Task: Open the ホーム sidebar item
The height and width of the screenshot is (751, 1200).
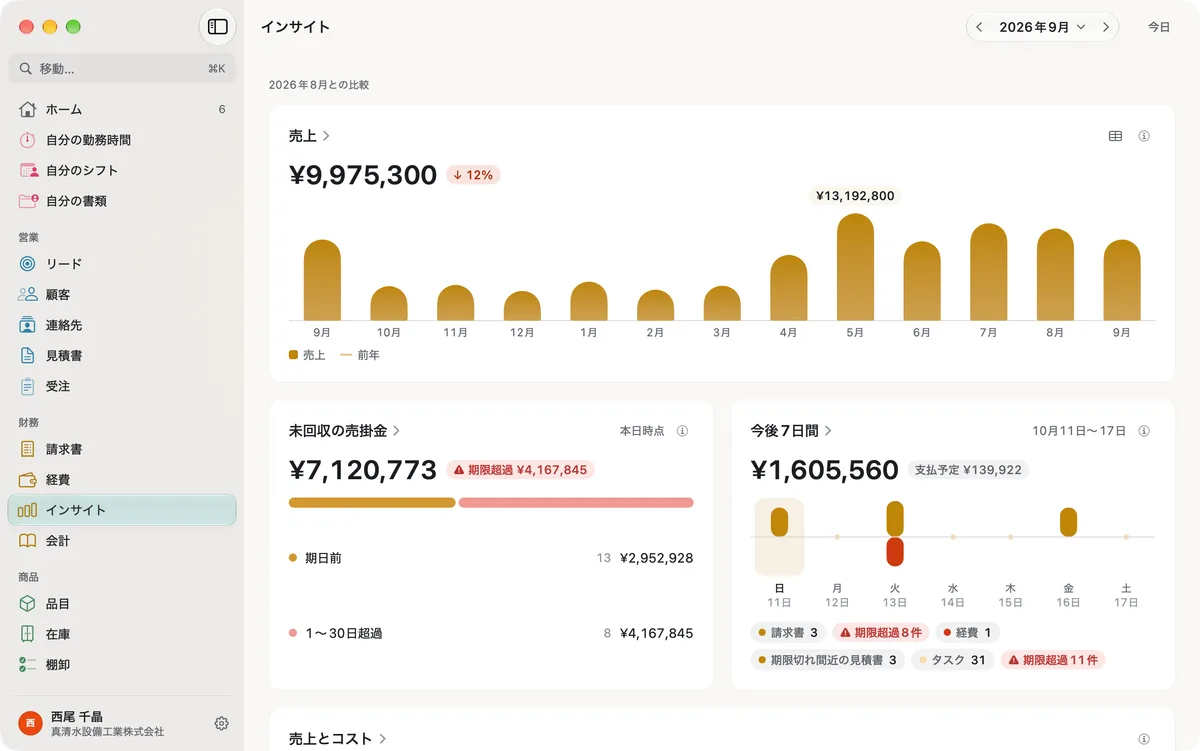Action: pyautogui.click(x=122, y=109)
